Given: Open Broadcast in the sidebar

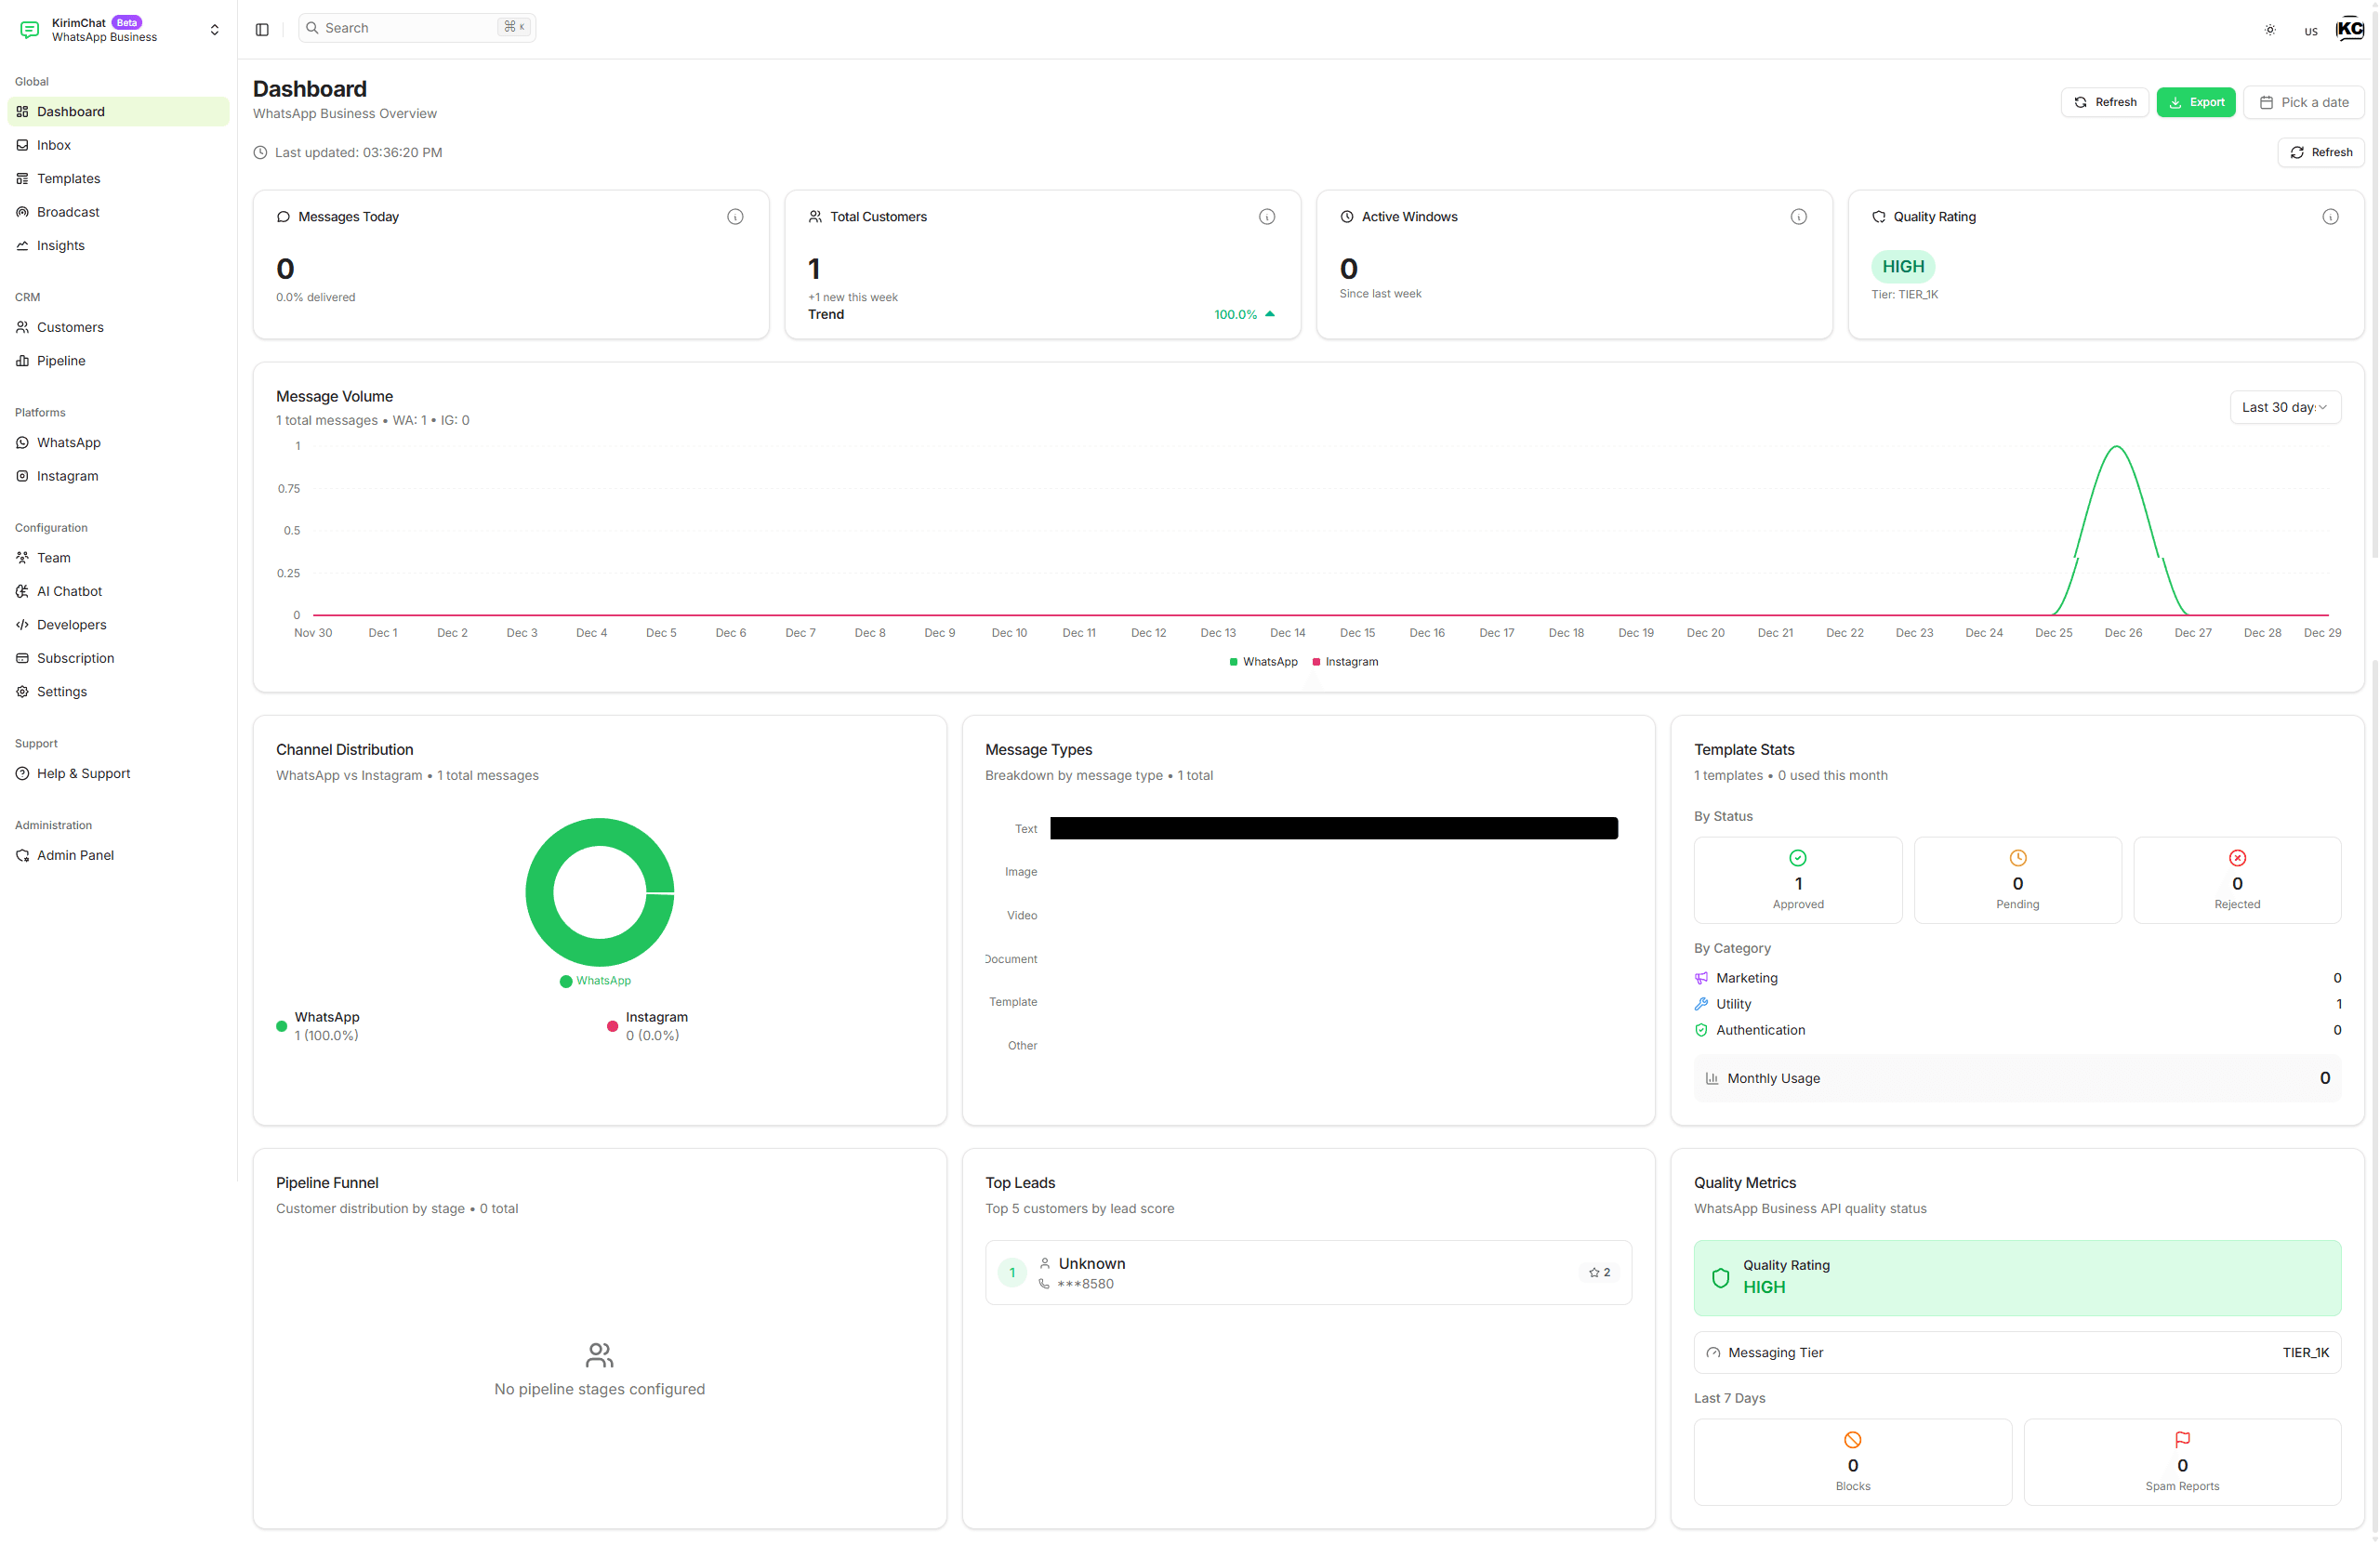Looking at the screenshot, I should coord(68,212).
